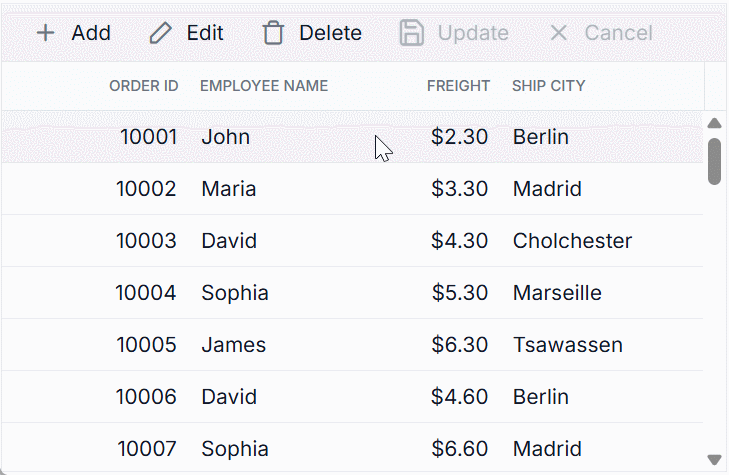
Task: Click the Update save icon
Action: 412,33
